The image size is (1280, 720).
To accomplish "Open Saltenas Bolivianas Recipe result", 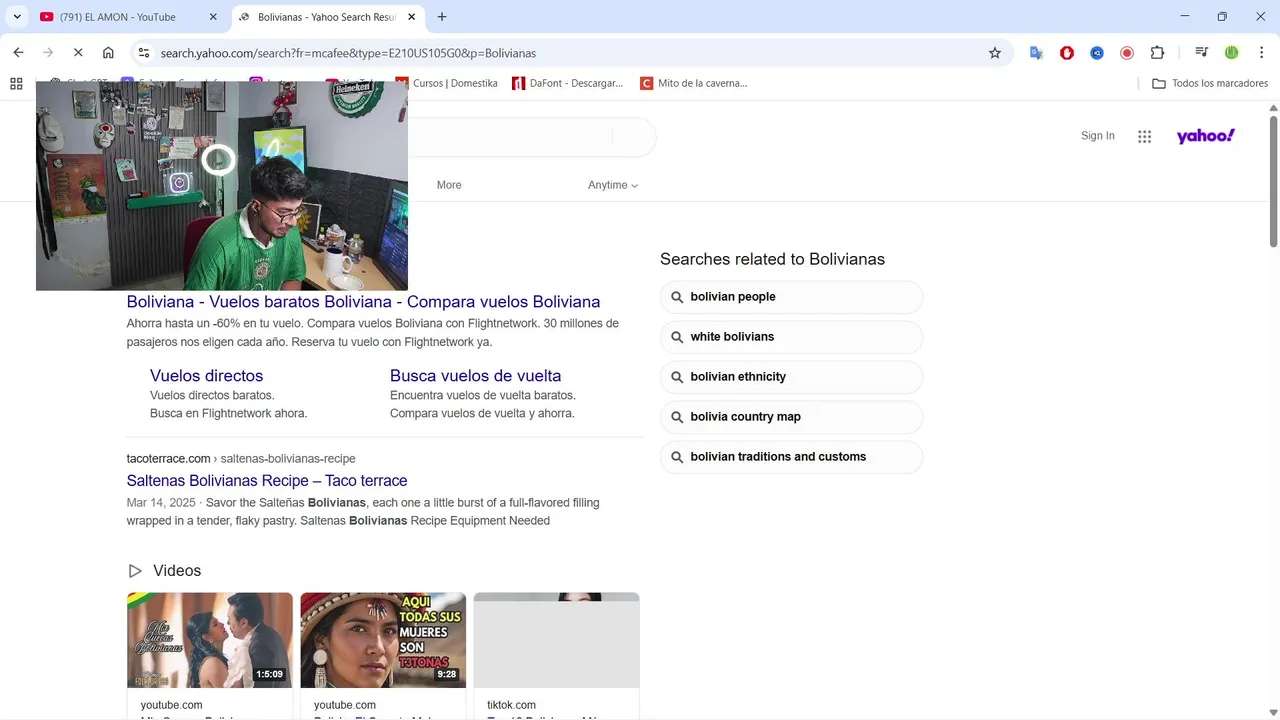I will 267,481.
